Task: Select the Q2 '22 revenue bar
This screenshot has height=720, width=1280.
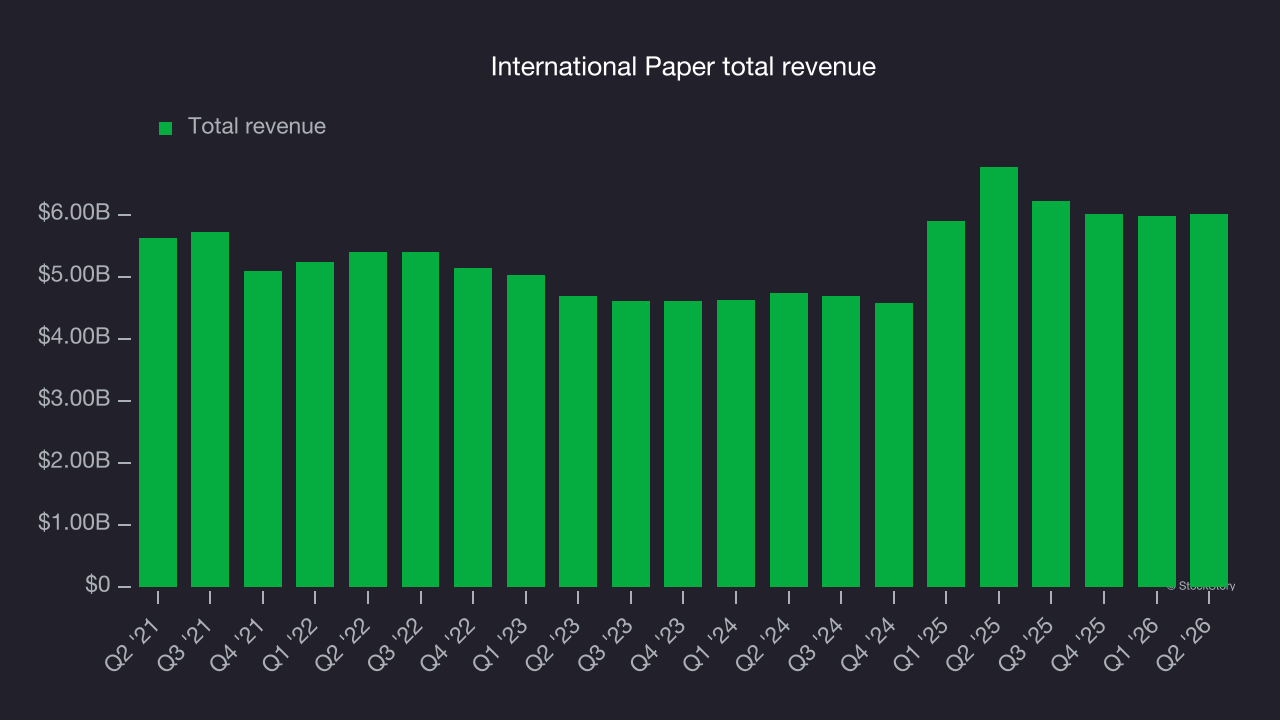Action: (368, 419)
